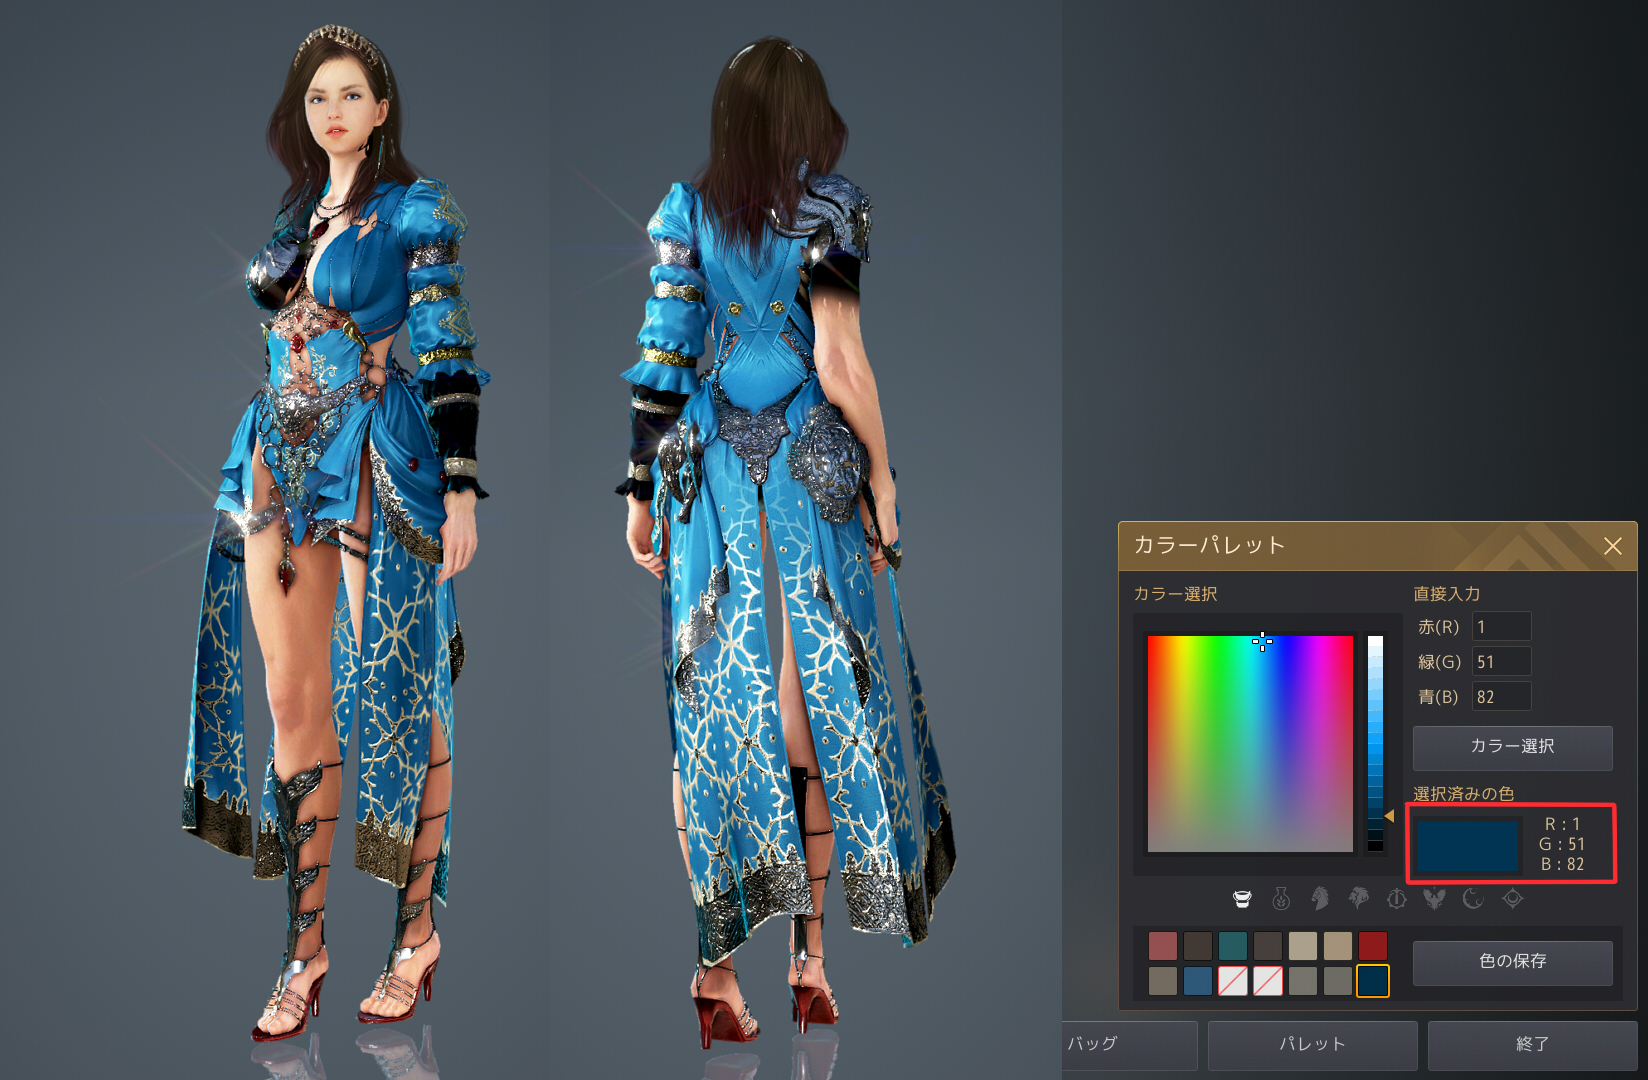Click the 終了 button
The image size is (1648, 1080).
point(1532,1045)
